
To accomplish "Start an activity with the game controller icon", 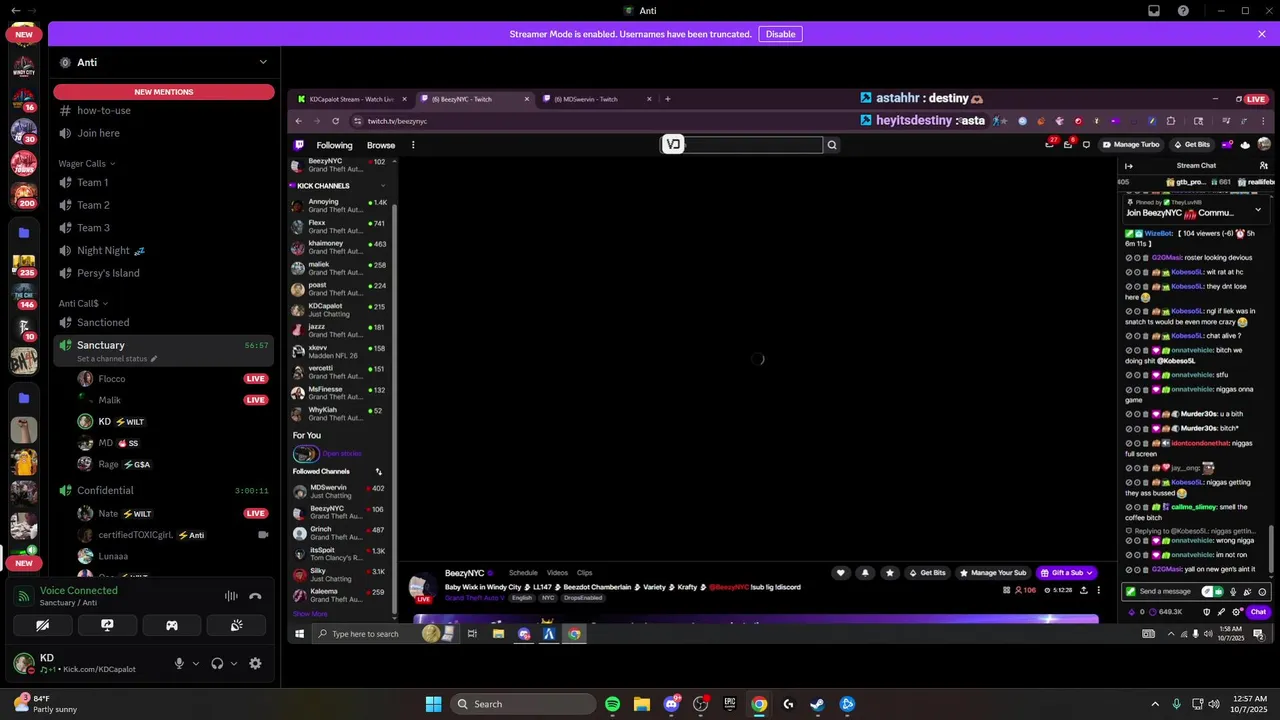I will click(x=172, y=625).
